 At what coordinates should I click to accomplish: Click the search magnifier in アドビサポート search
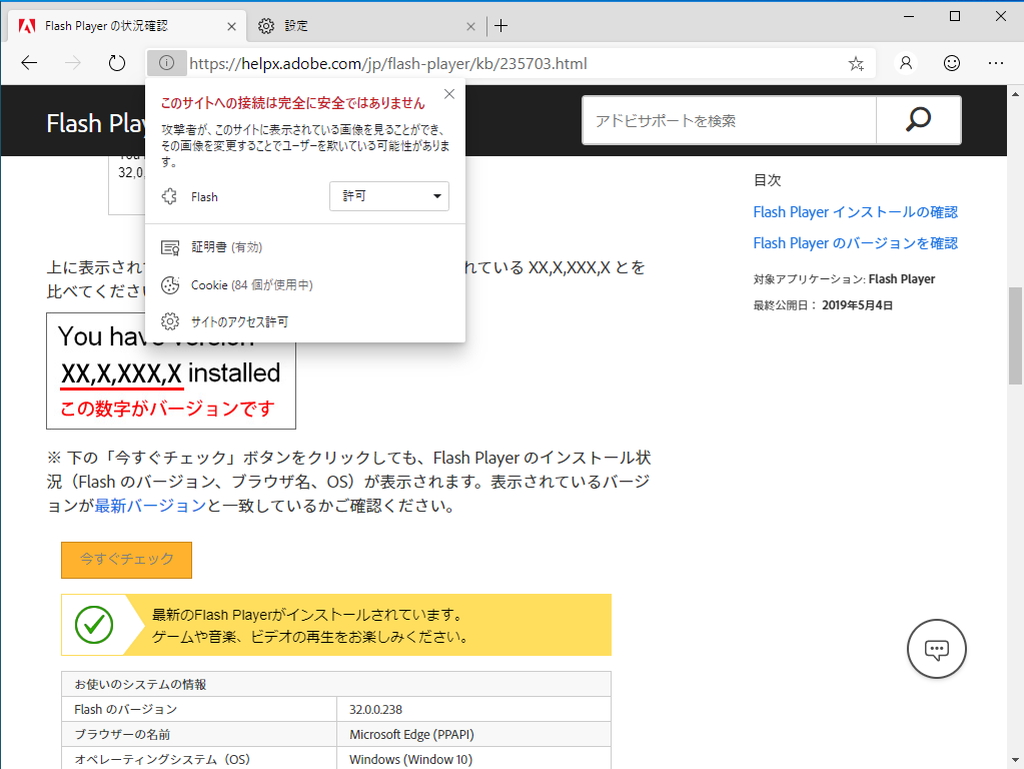click(917, 120)
